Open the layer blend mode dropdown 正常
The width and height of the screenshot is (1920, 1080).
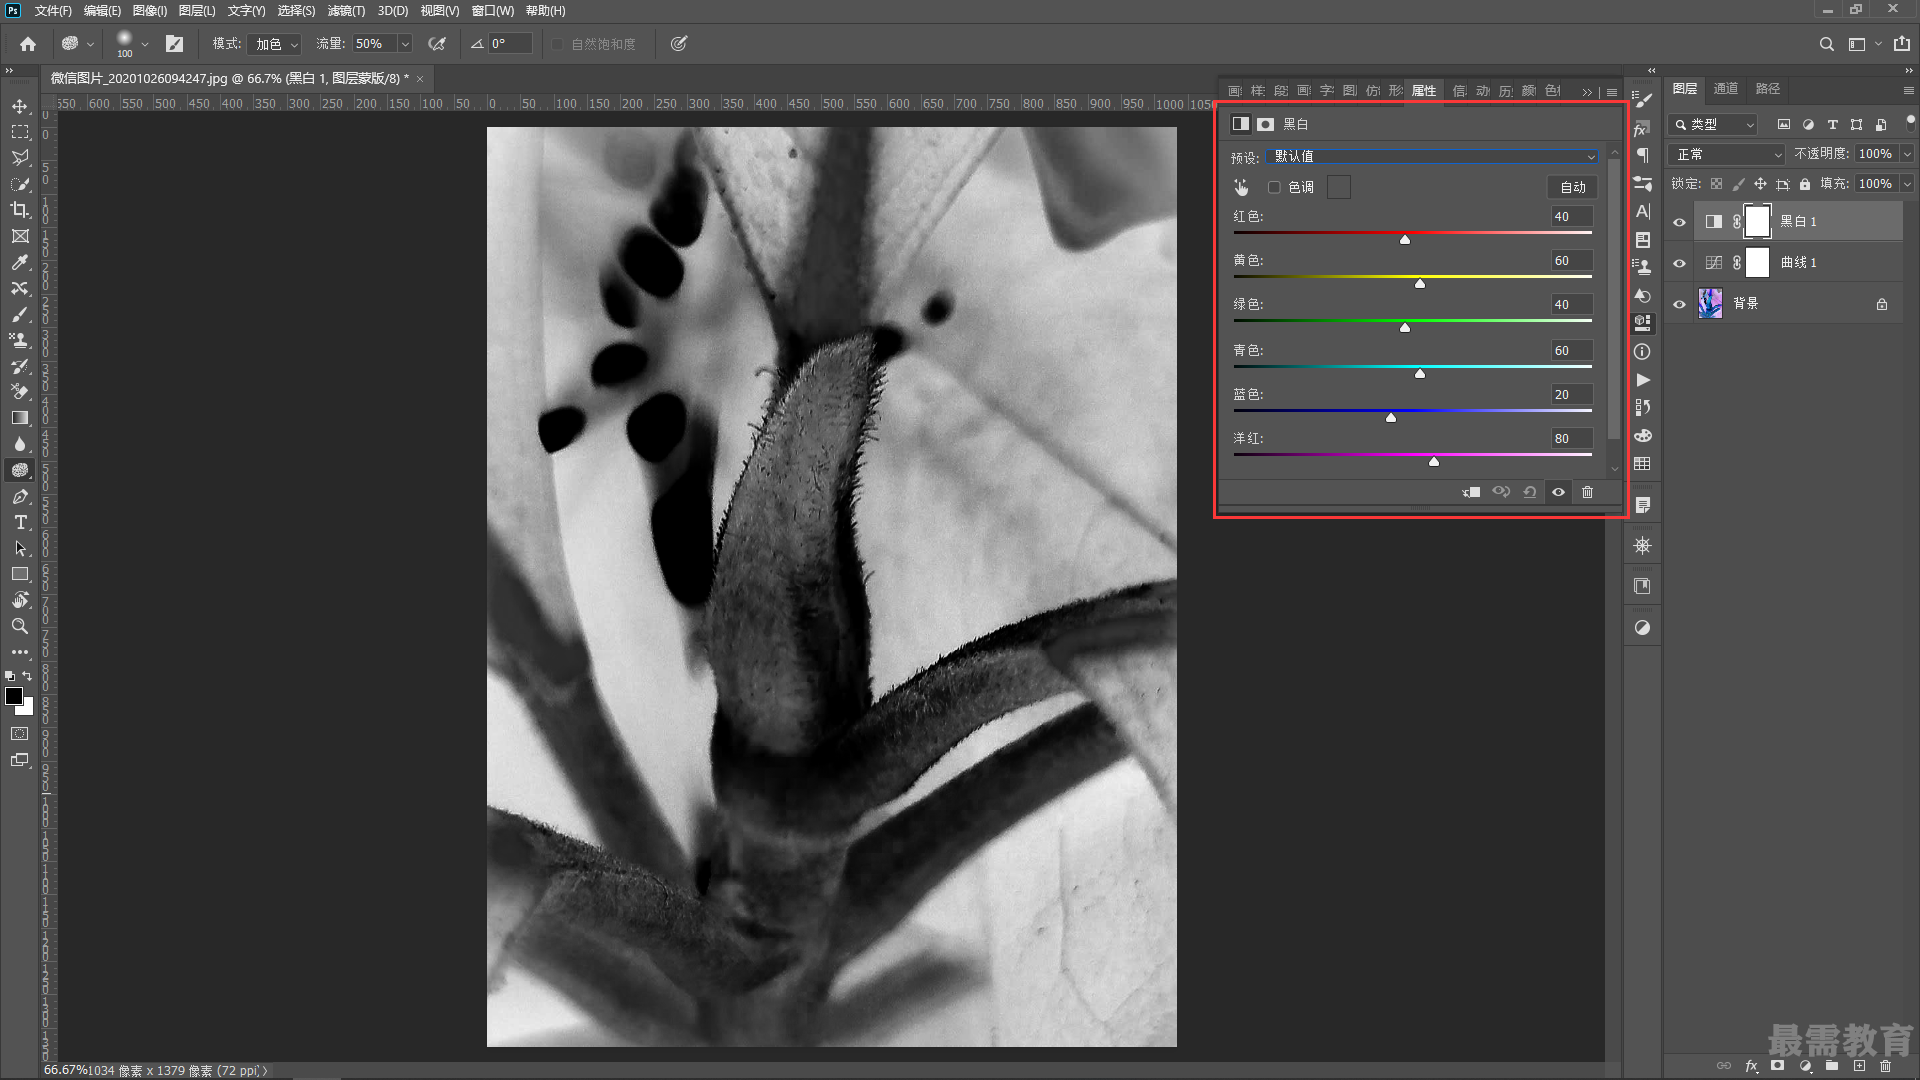click(1726, 154)
